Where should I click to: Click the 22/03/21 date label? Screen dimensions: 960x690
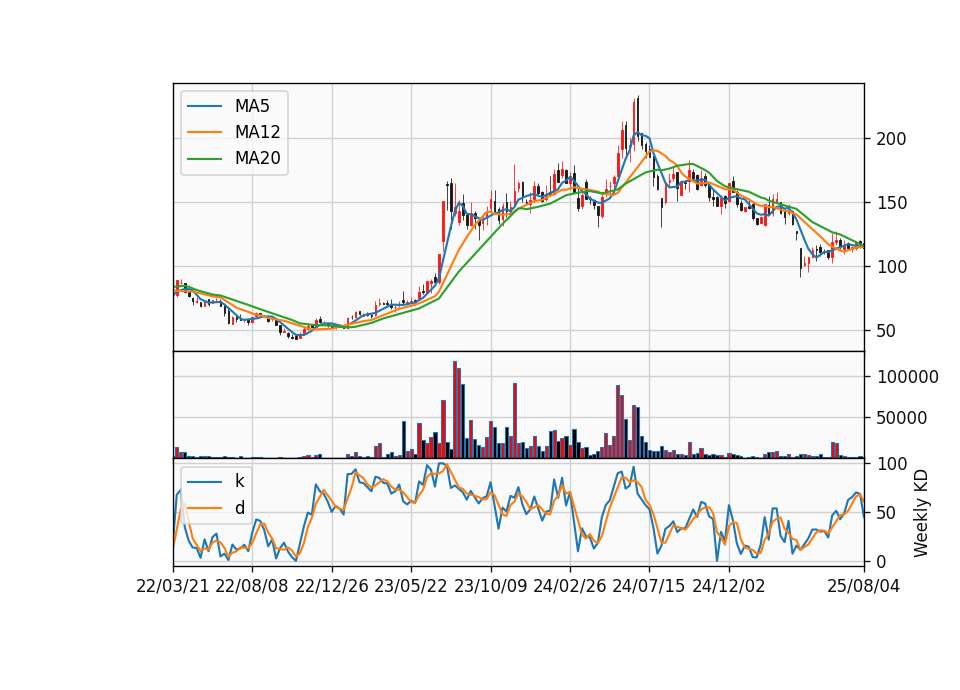[173, 586]
